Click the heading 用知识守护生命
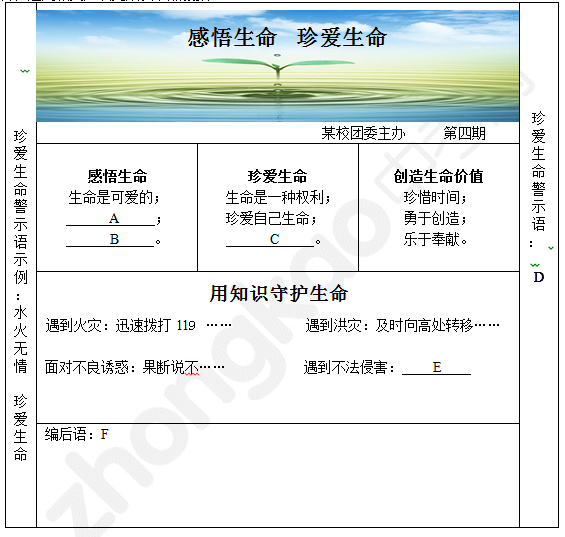Viewport: 565px width, 537px height. click(x=279, y=293)
